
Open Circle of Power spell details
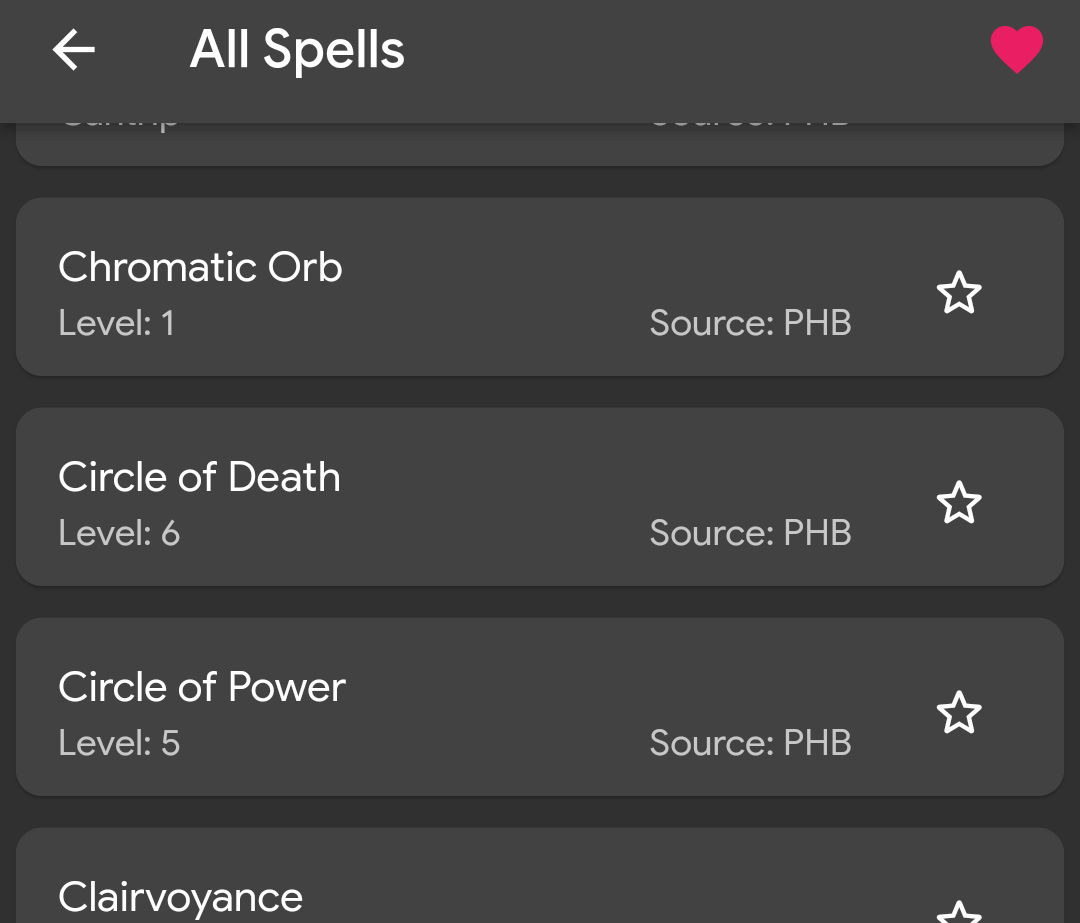pos(201,687)
